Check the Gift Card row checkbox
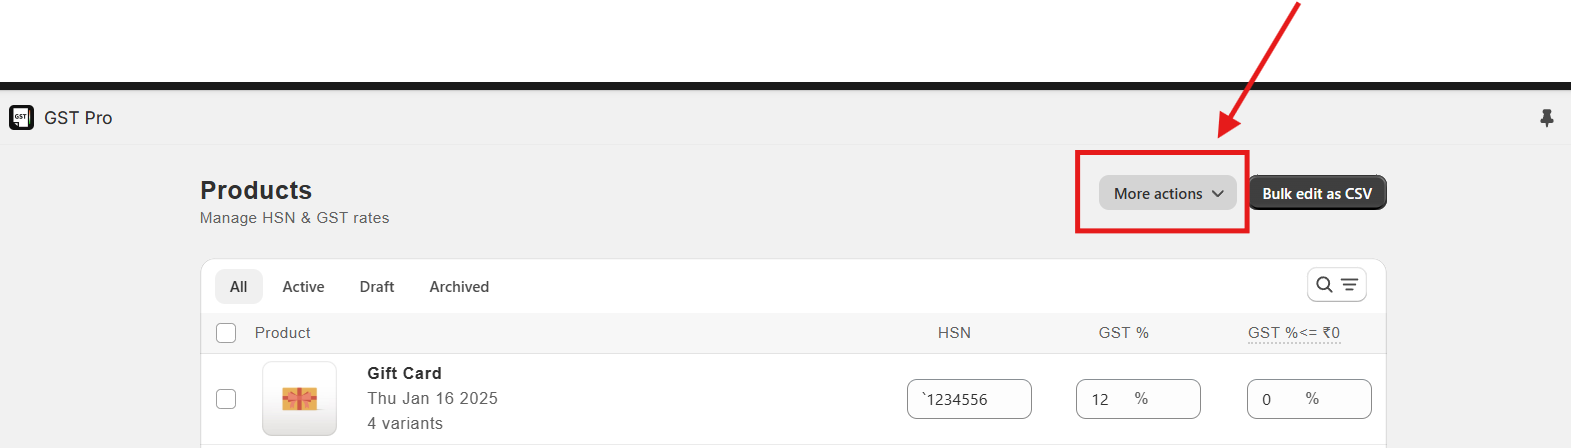This screenshot has width=1571, height=448. 226,399
